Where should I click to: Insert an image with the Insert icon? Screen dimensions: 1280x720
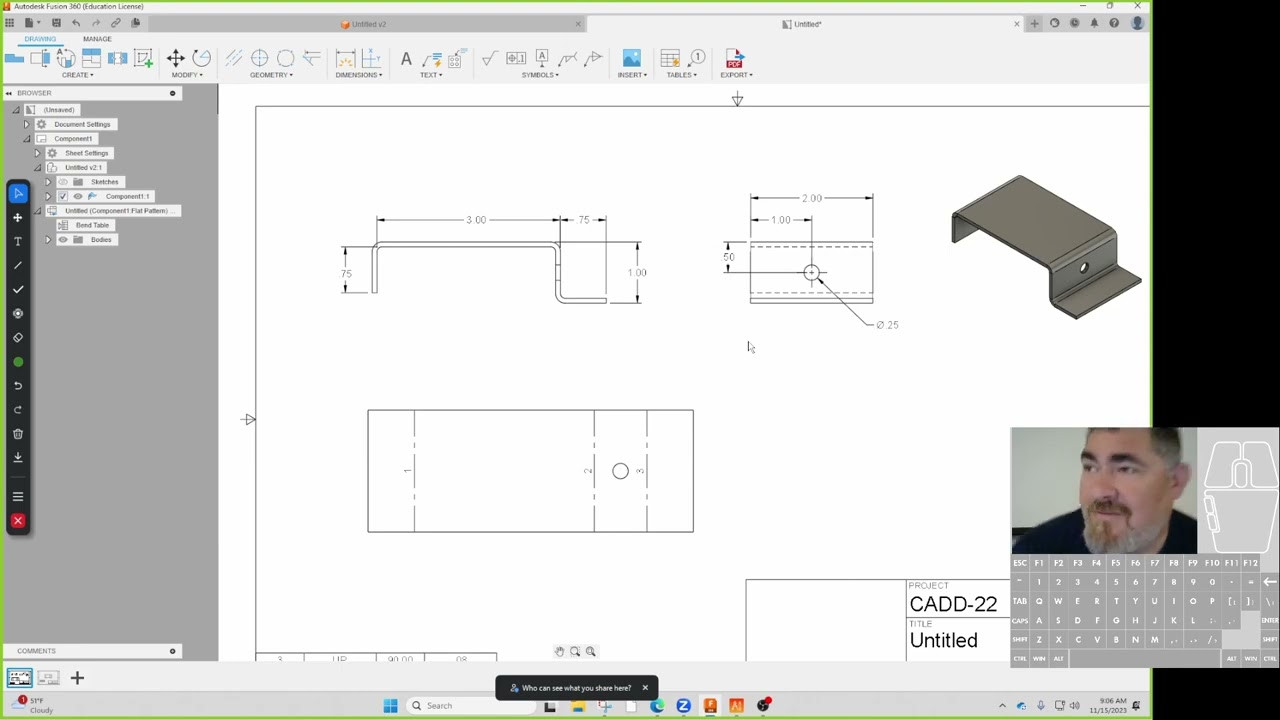coord(632,59)
